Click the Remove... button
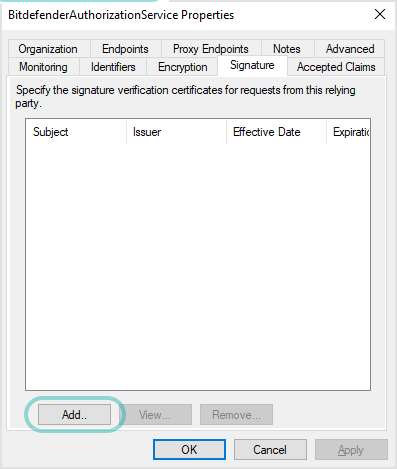The width and height of the screenshot is (397, 469). (x=236, y=415)
